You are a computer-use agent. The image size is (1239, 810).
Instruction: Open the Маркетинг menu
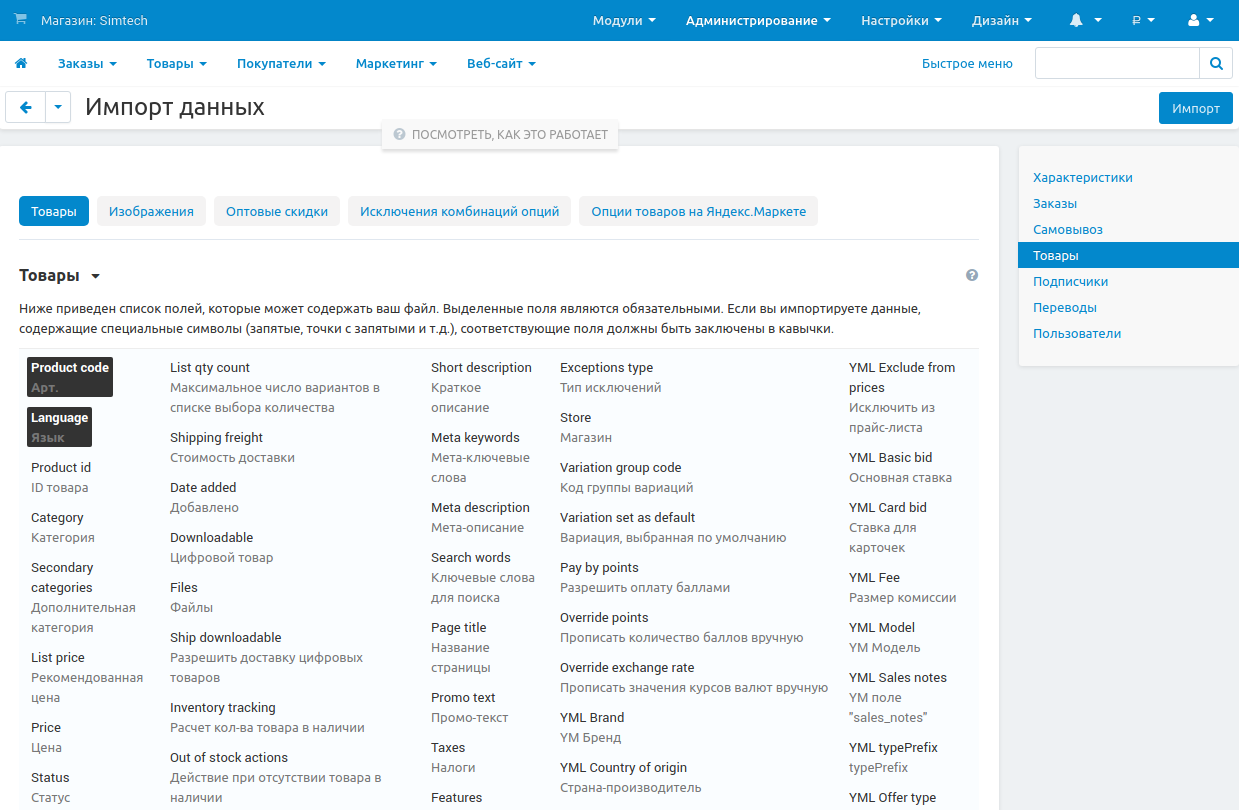pos(396,64)
